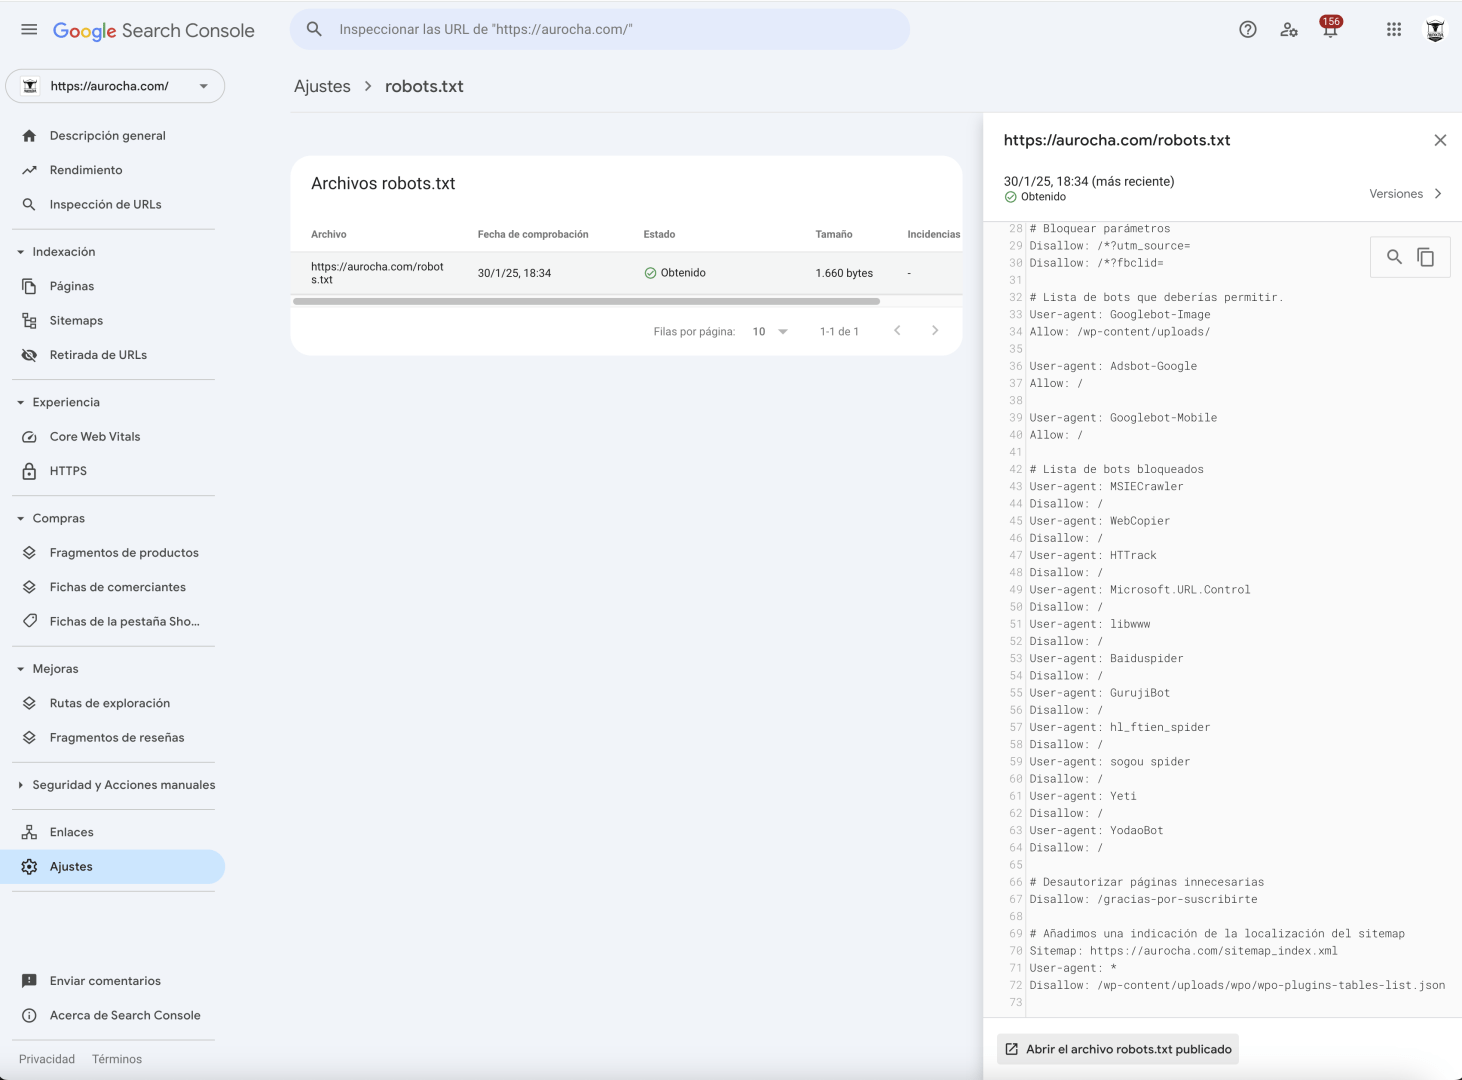
Task: Open Inspección de URLs
Action: pyautogui.click(x=105, y=205)
